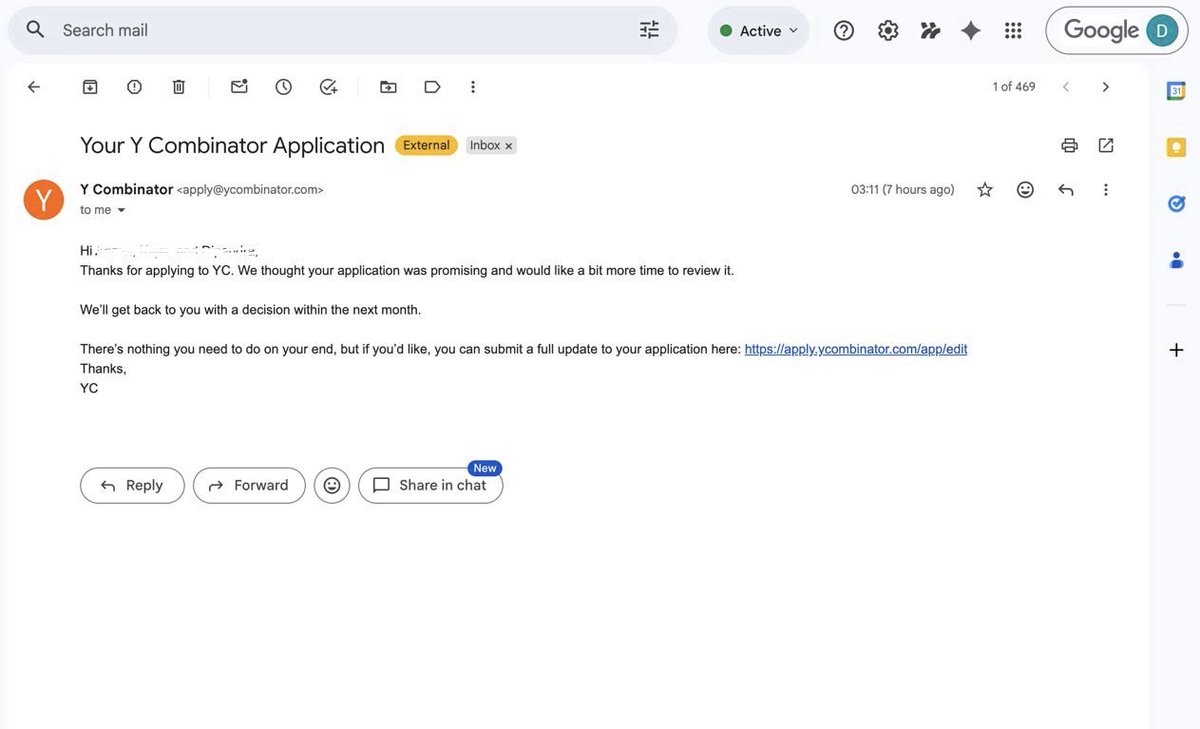Open Contacts side panel
The image size is (1200, 729).
1176,260
